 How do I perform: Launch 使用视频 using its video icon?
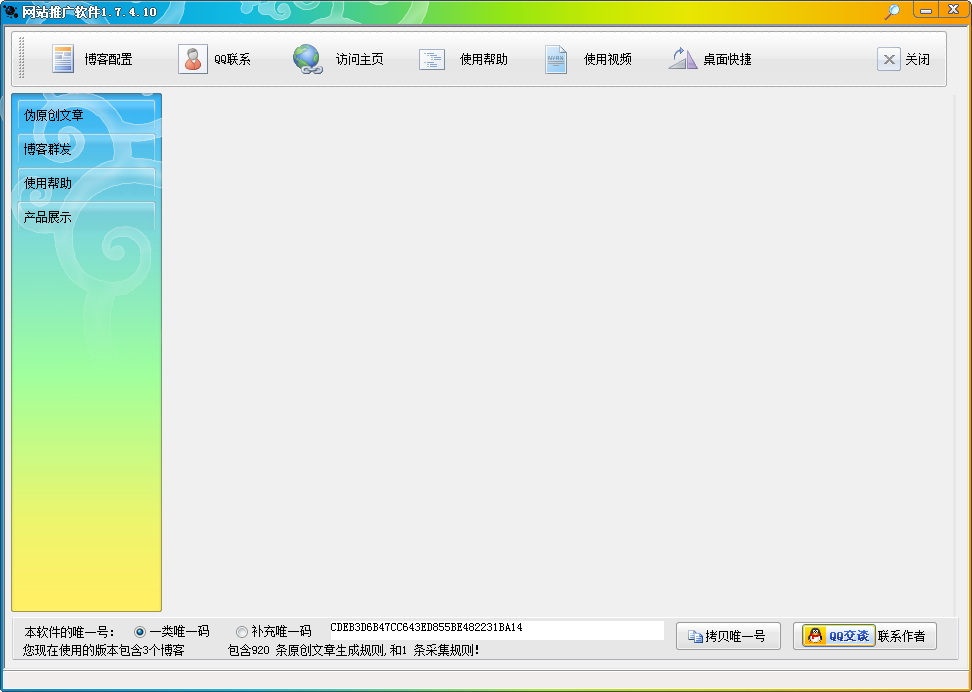556,59
